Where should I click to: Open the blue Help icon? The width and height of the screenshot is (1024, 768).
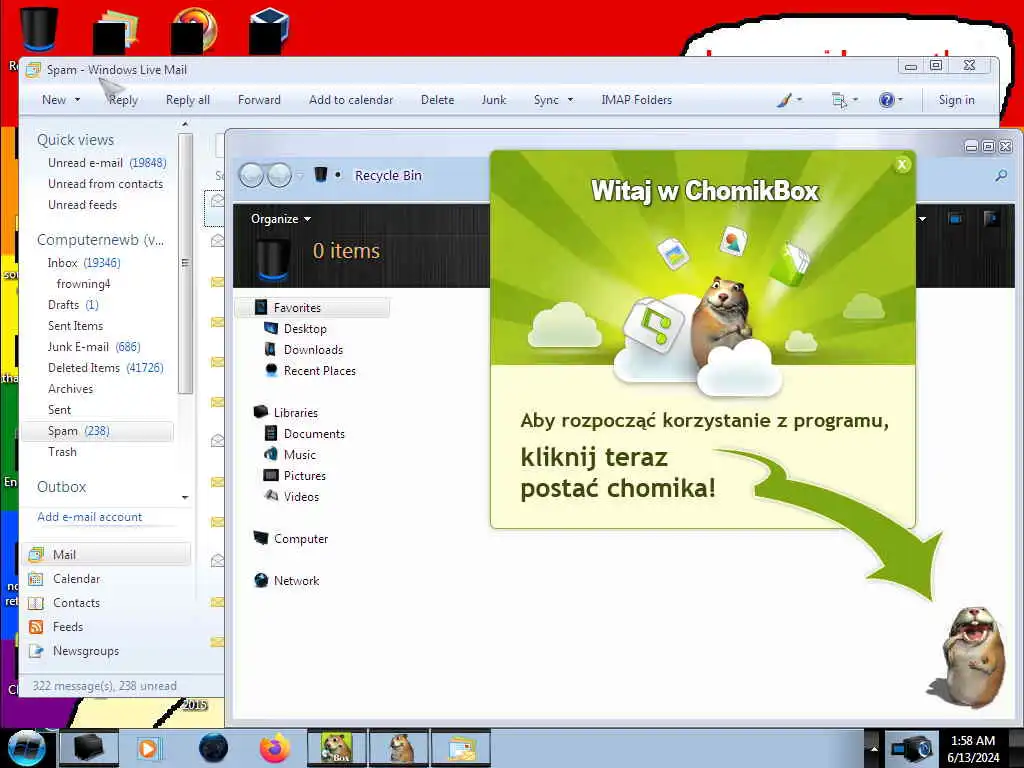pos(886,100)
